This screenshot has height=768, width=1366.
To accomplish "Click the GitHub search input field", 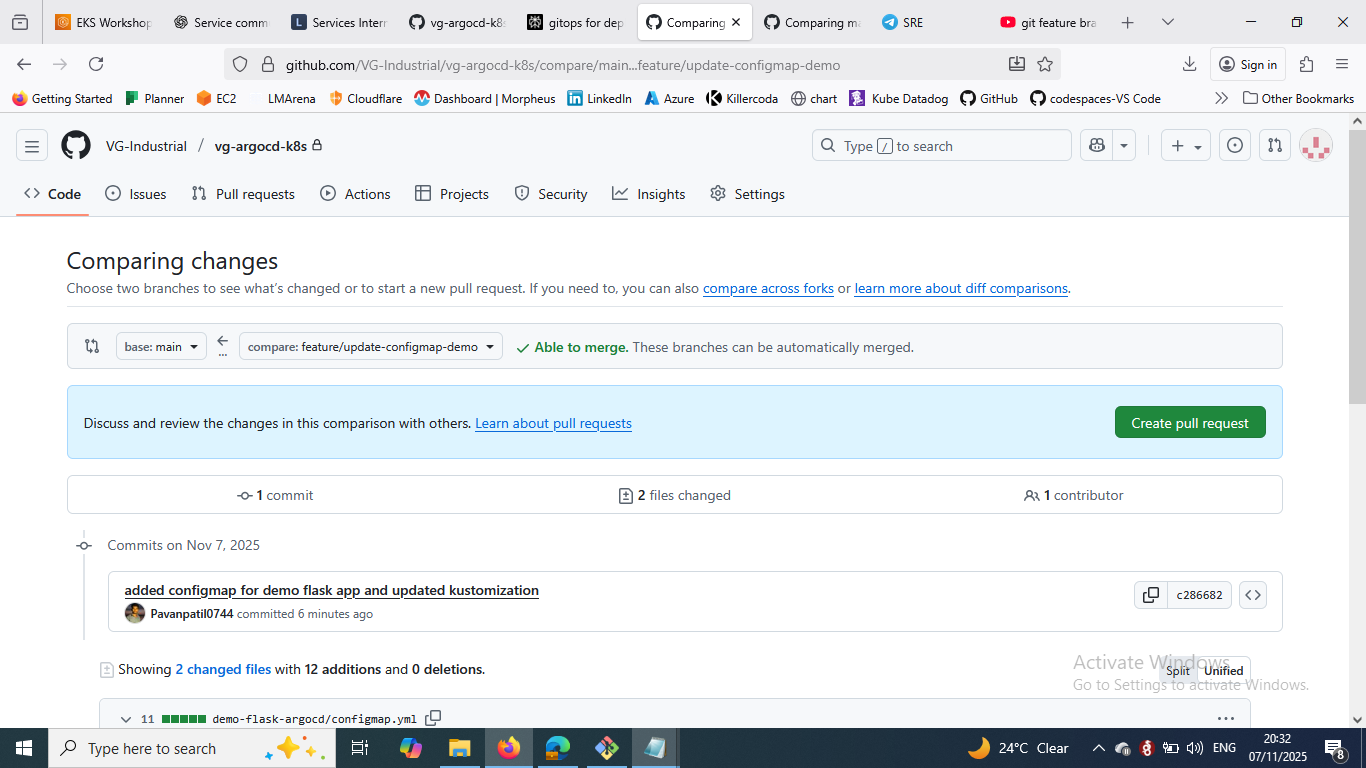I will [x=940, y=146].
